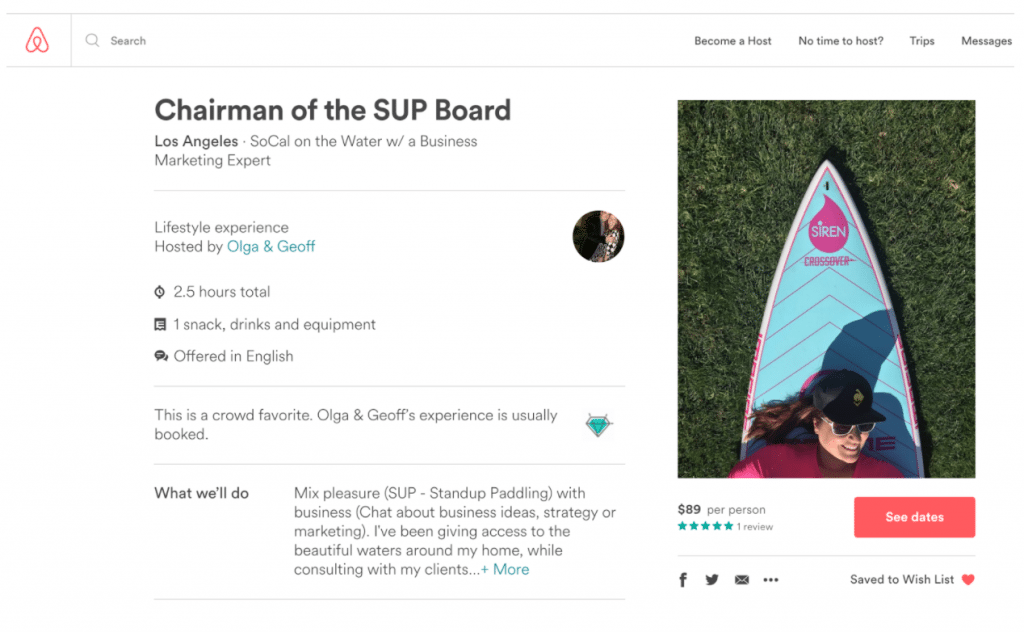Open more sharing options via ellipsis icon
The width and height of the screenshot is (1024, 632).
(x=771, y=579)
